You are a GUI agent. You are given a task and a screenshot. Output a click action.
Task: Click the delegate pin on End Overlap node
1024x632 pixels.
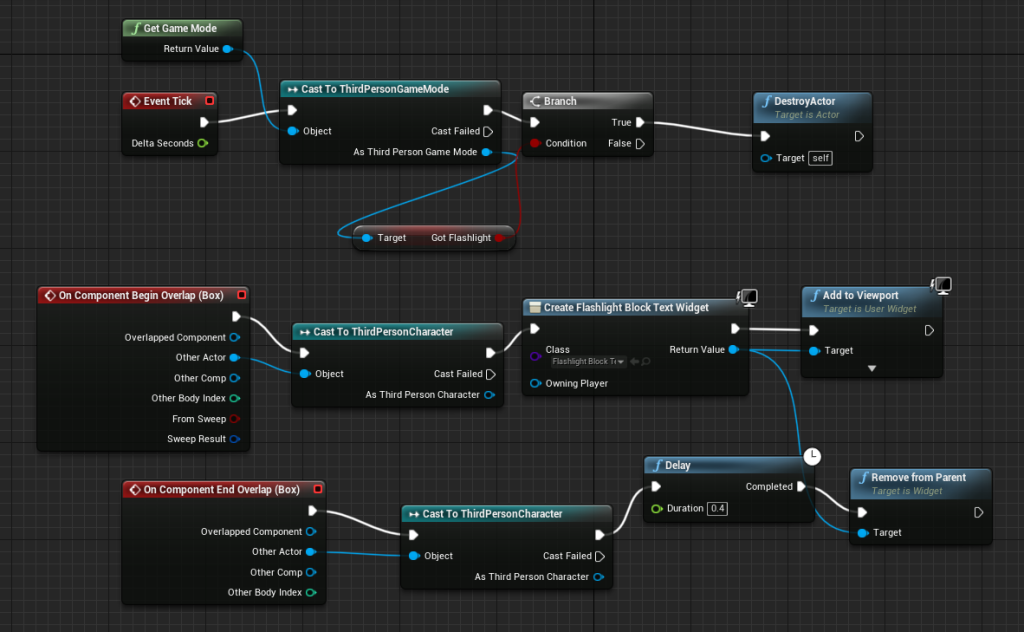pyautogui.click(x=318, y=489)
